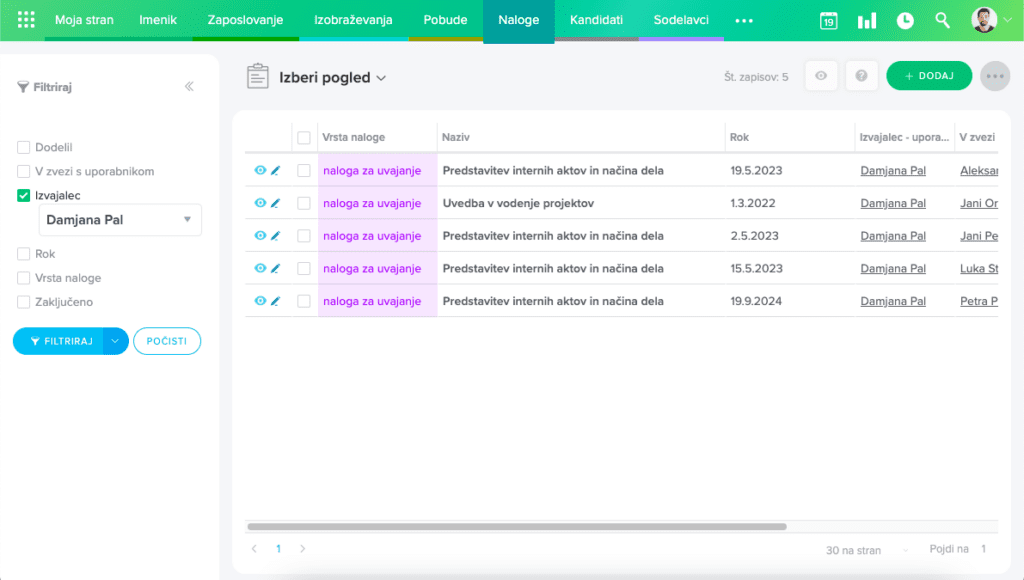Open the calendar icon in top bar

click(x=828, y=21)
